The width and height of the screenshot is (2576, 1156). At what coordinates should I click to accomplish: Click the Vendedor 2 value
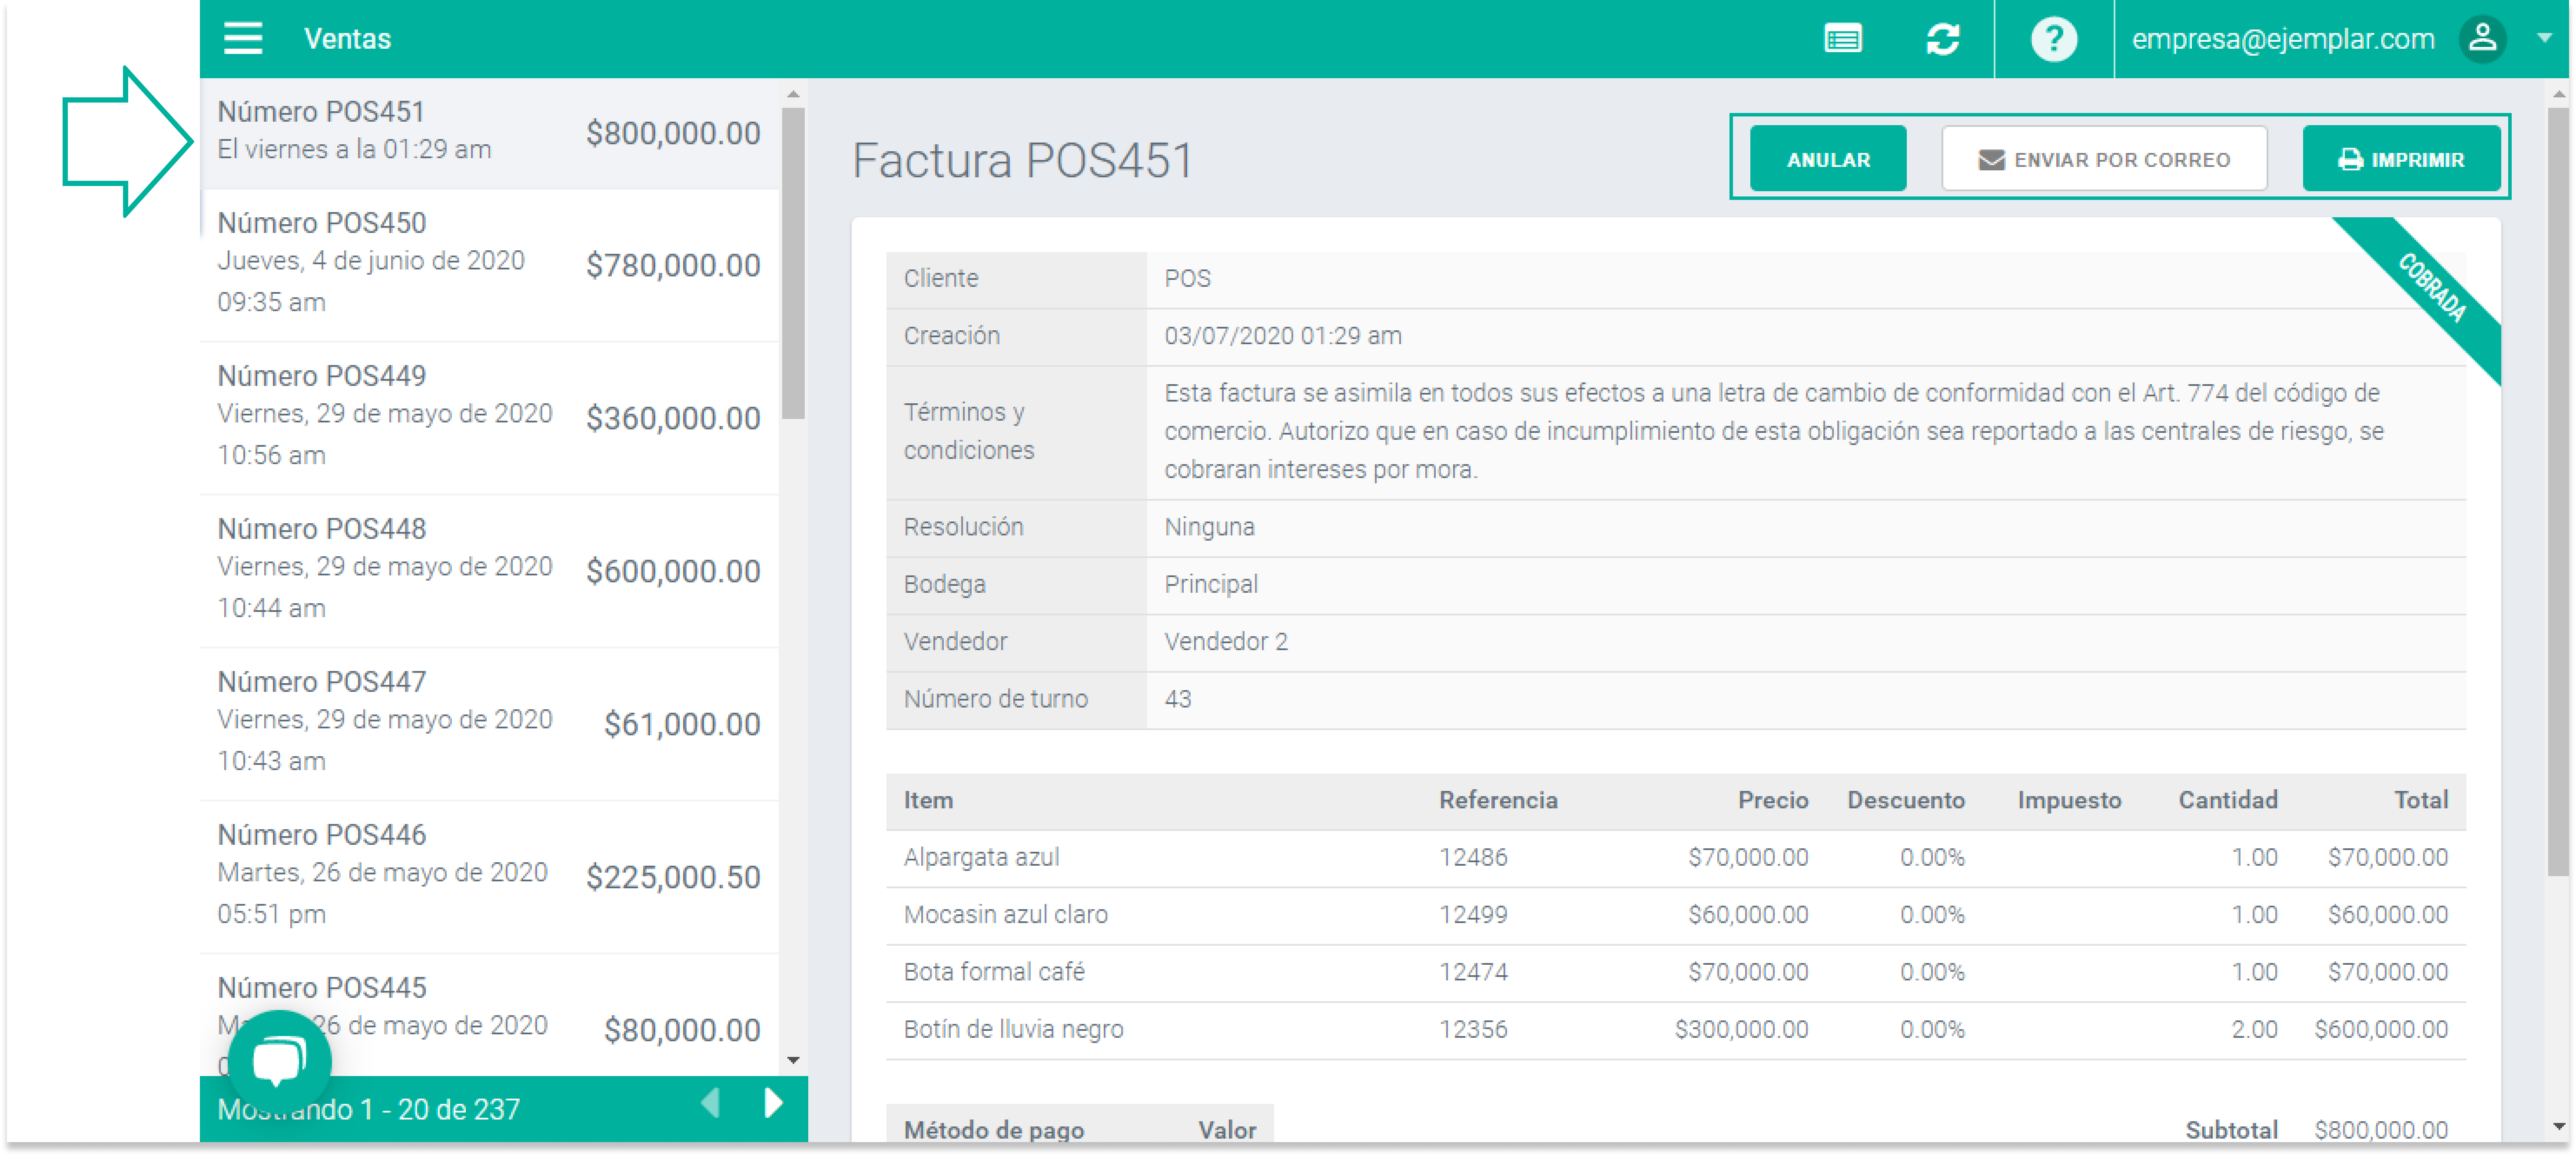pyautogui.click(x=1226, y=642)
